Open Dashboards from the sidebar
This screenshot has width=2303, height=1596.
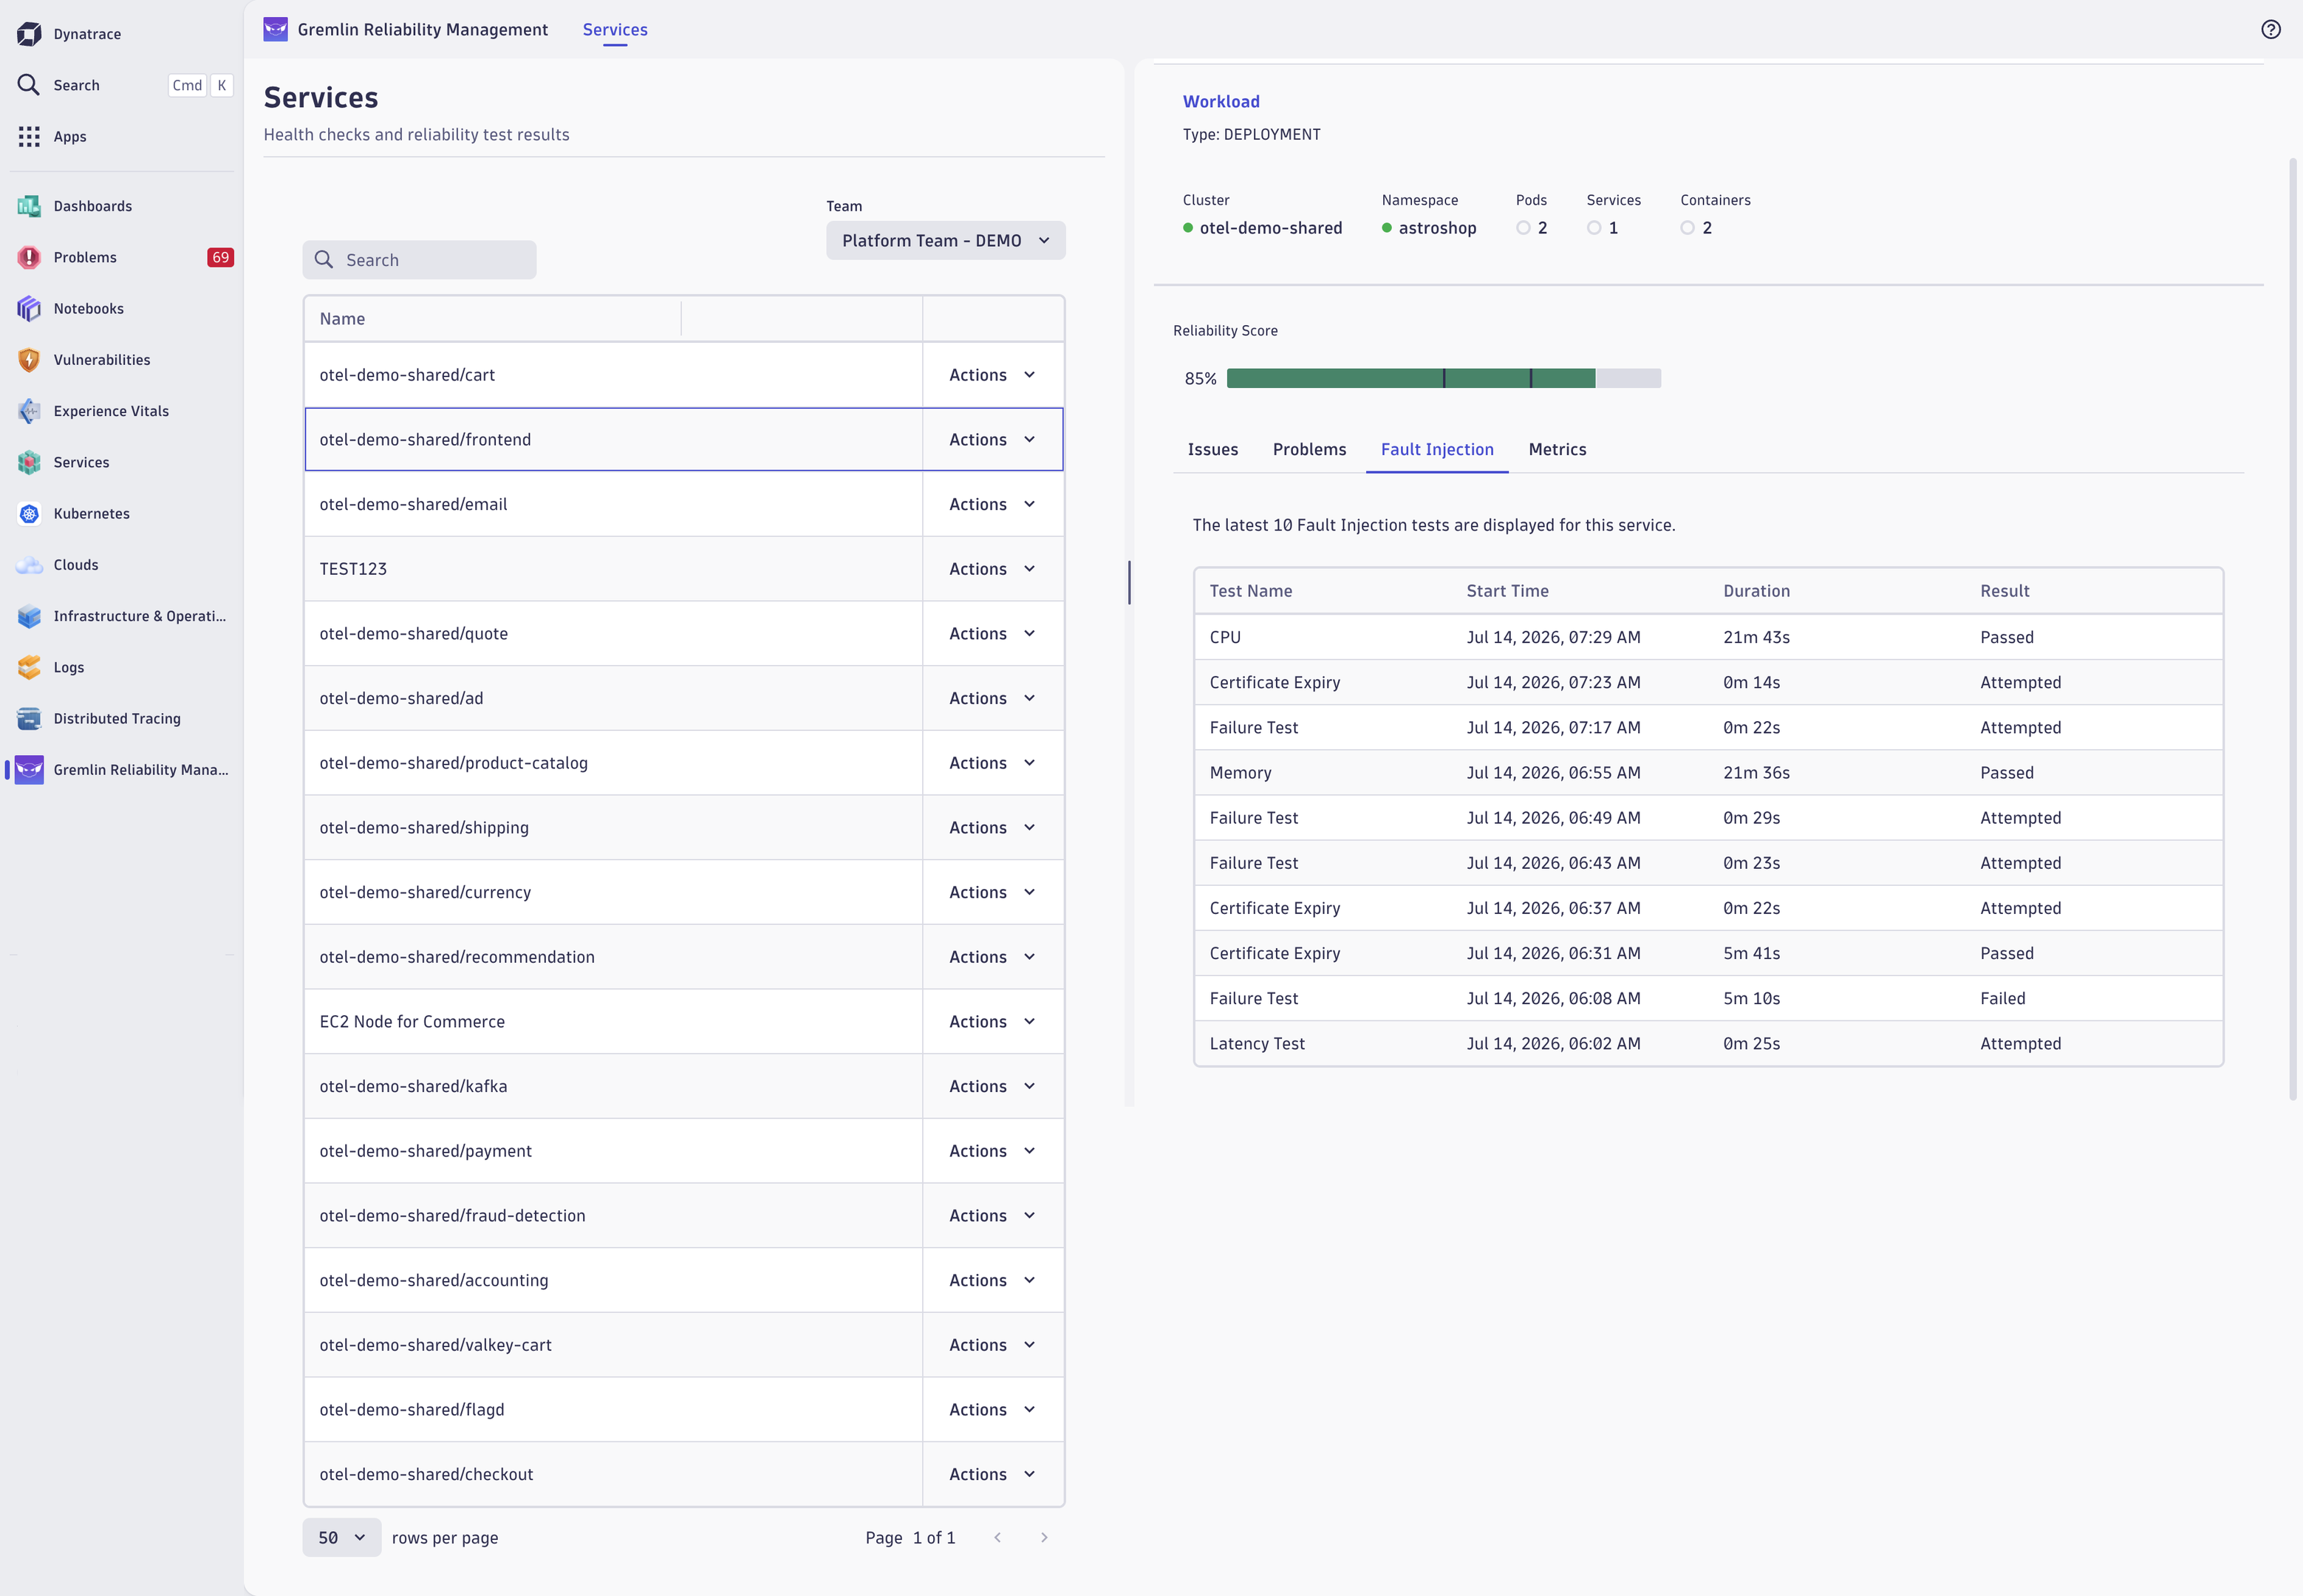(122, 206)
